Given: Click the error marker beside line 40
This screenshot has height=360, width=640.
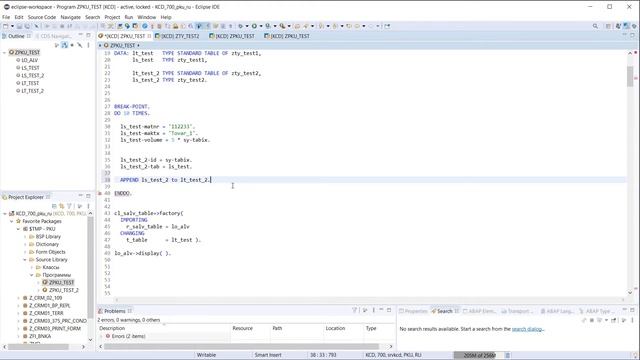Looking at the screenshot, I should tap(100, 193).
